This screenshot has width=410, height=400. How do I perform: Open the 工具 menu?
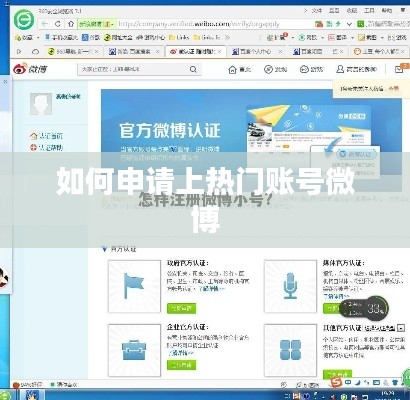click(x=369, y=11)
